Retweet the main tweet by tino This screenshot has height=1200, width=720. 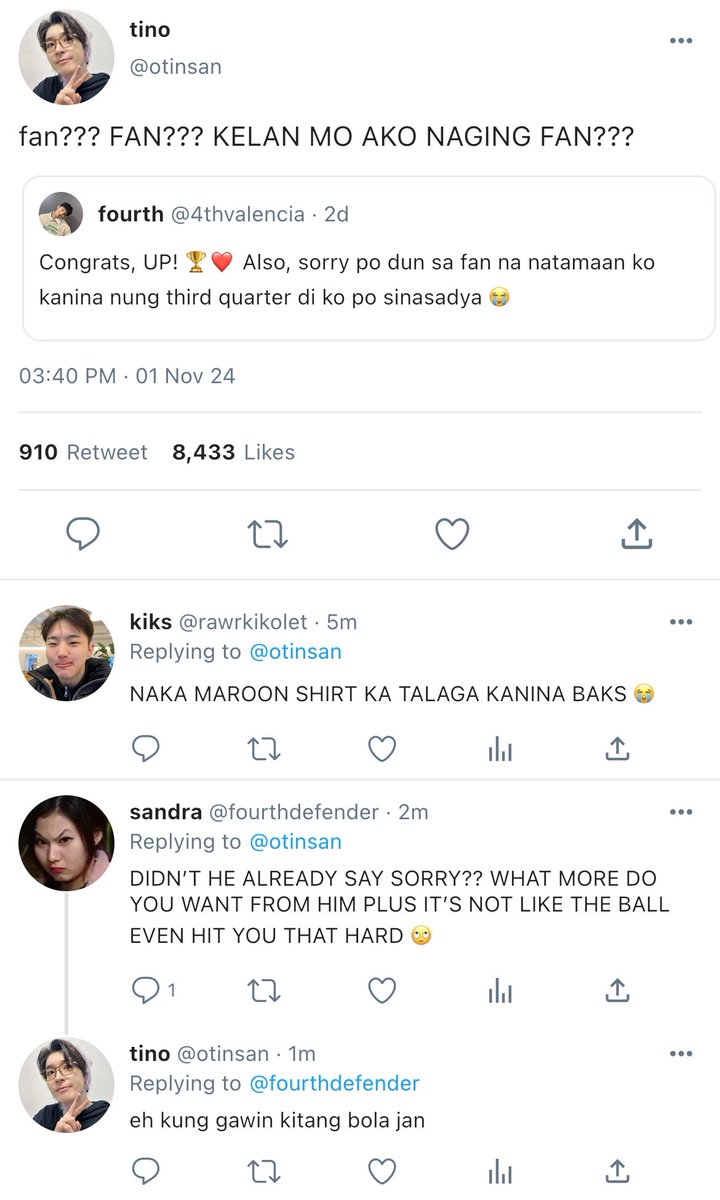pos(267,535)
